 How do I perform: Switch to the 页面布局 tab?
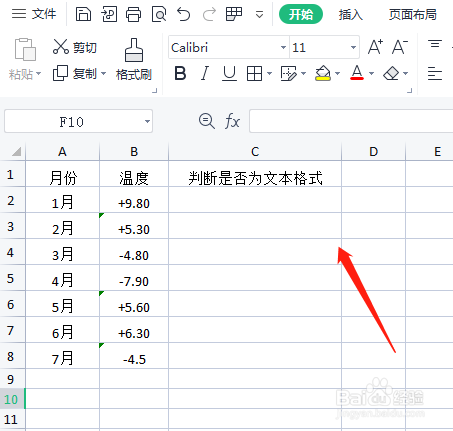[413, 14]
